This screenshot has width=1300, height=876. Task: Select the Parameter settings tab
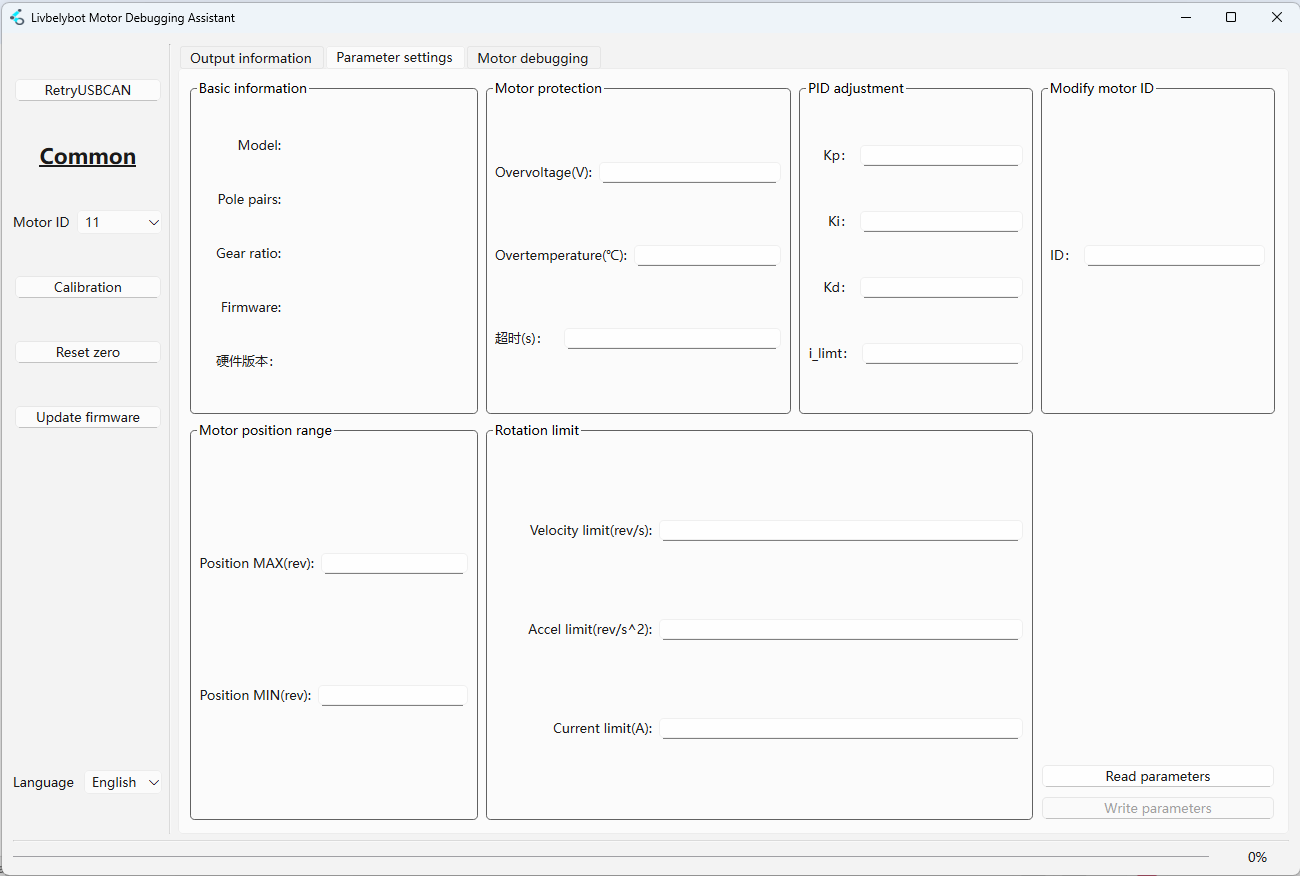pyautogui.click(x=394, y=58)
